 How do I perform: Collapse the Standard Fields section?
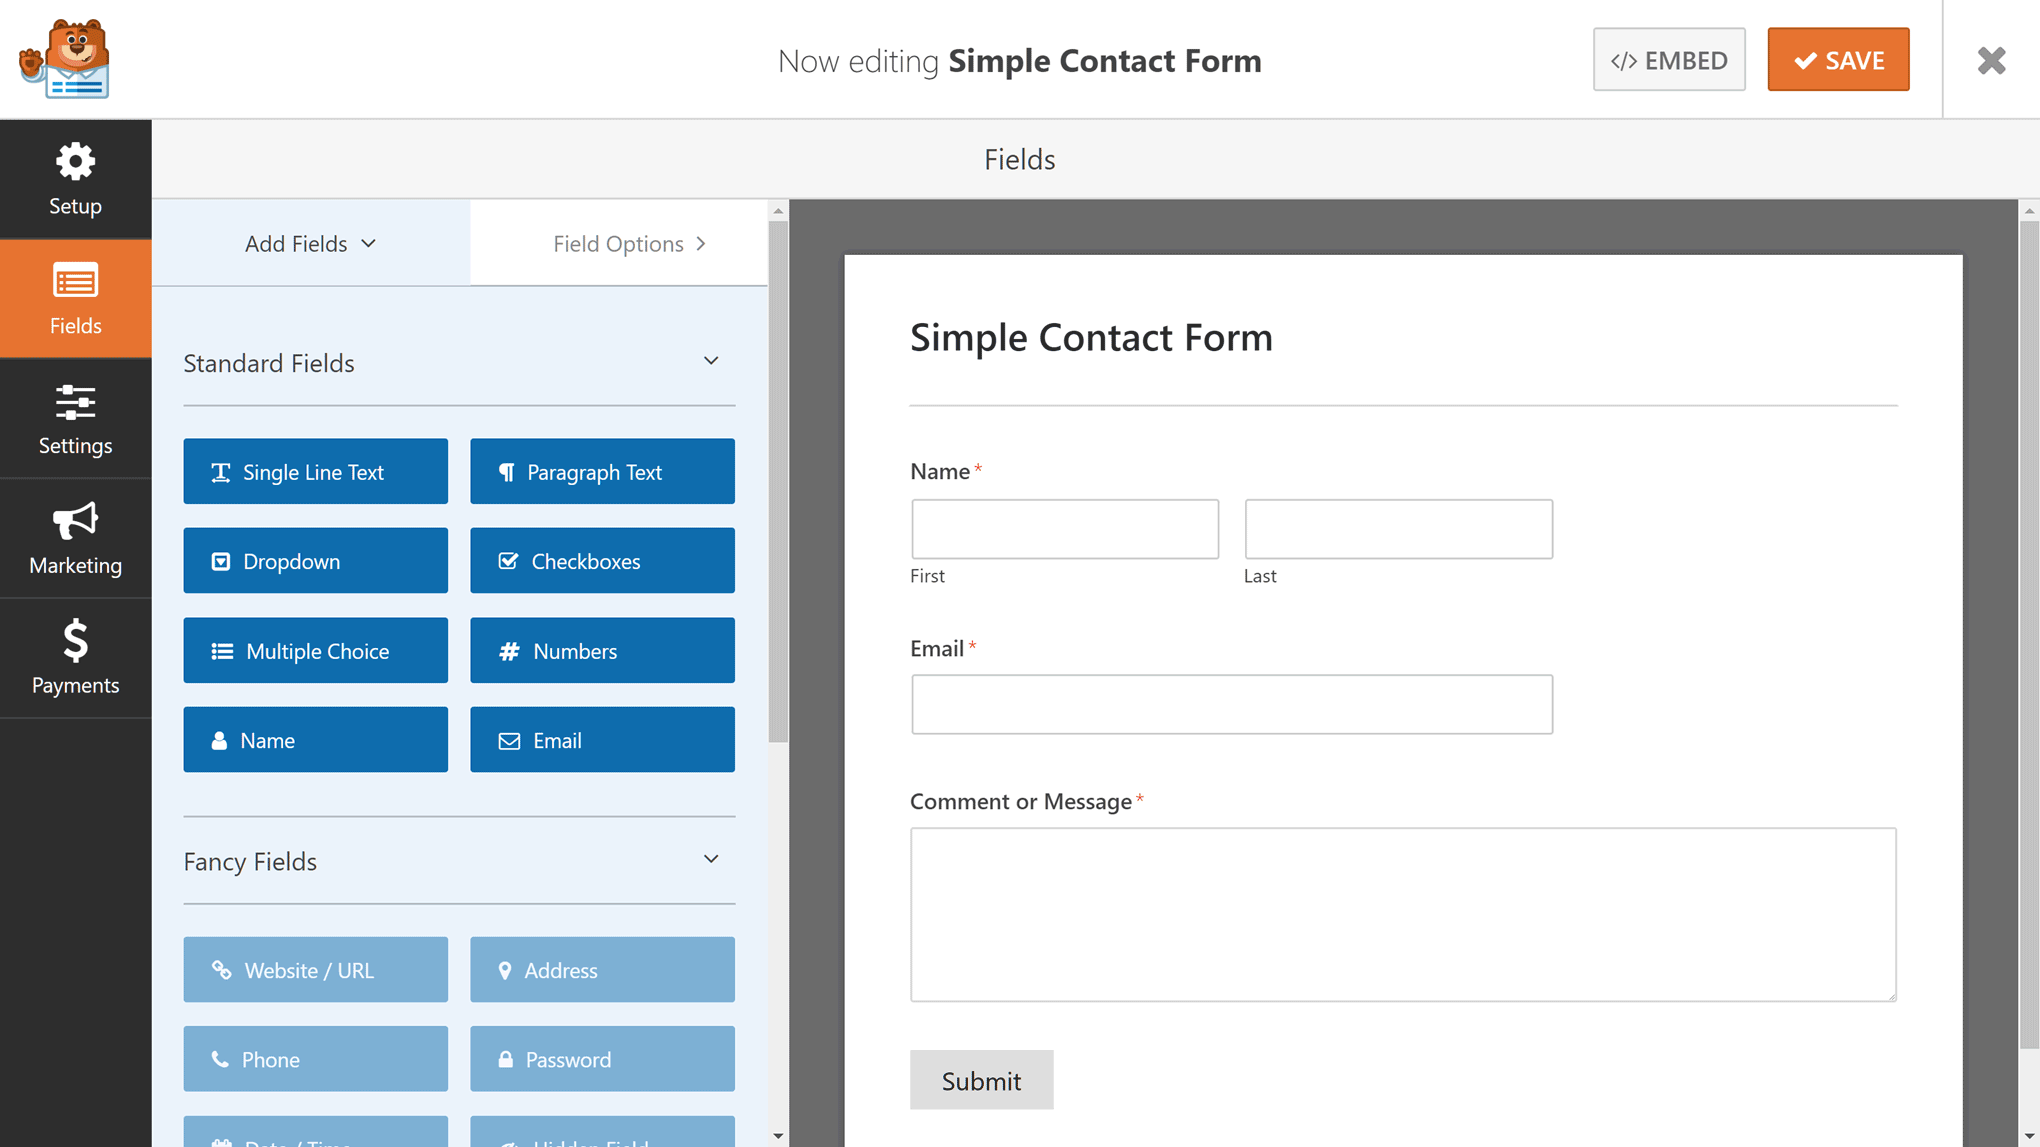coord(712,361)
